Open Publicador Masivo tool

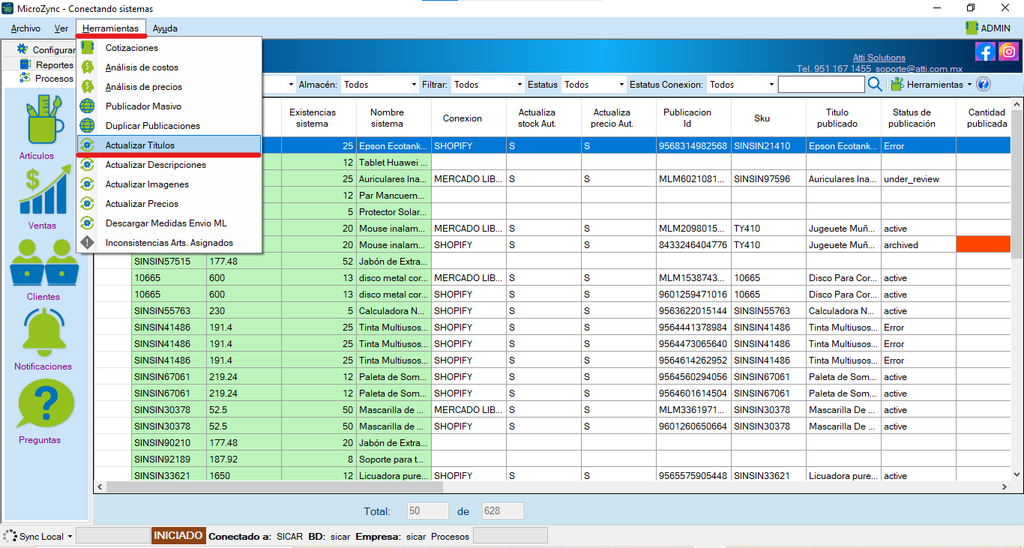168,106
